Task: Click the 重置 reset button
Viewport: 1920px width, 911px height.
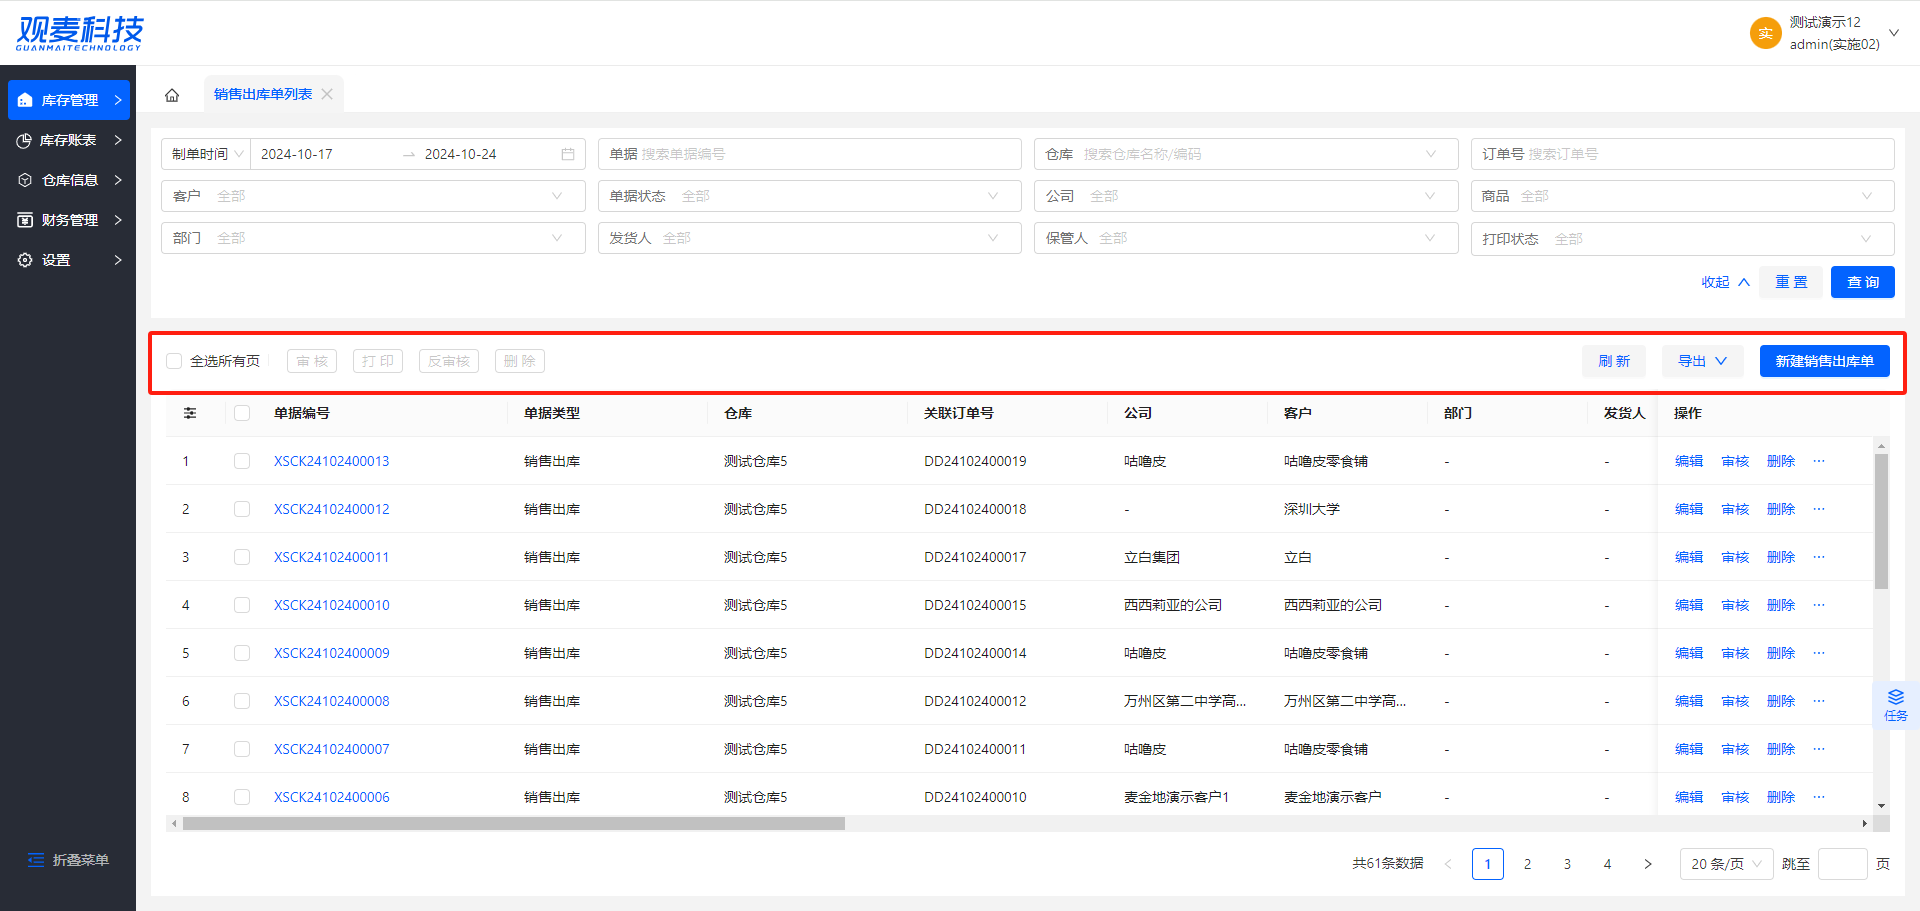Action: tap(1791, 282)
